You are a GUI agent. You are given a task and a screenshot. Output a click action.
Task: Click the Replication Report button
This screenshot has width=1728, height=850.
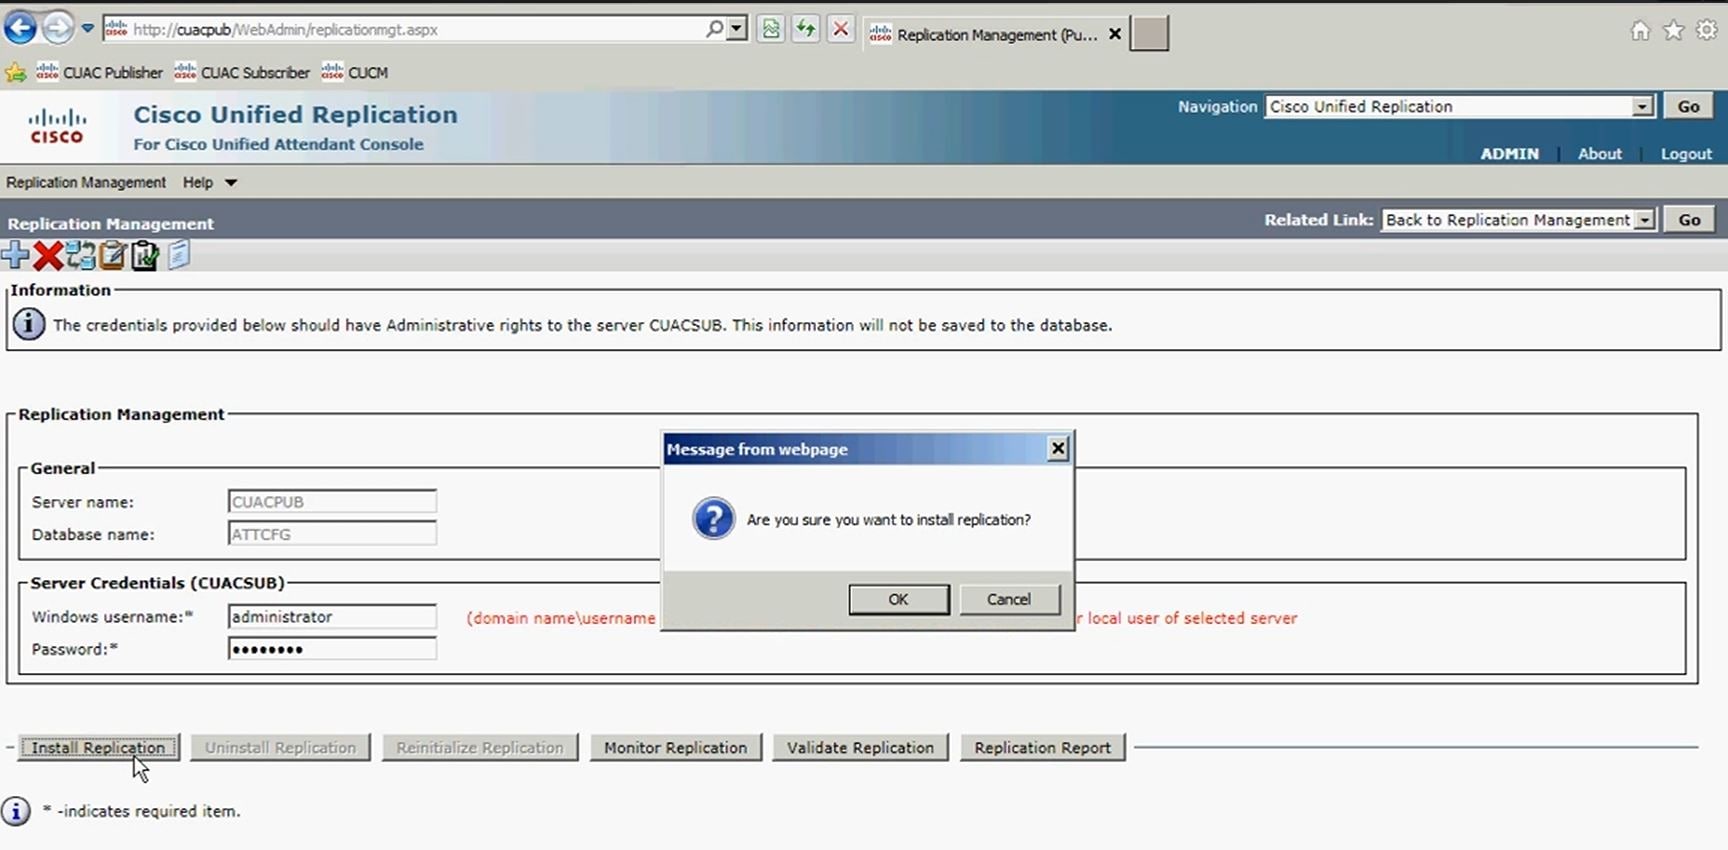pyautogui.click(x=1042, y=747)
